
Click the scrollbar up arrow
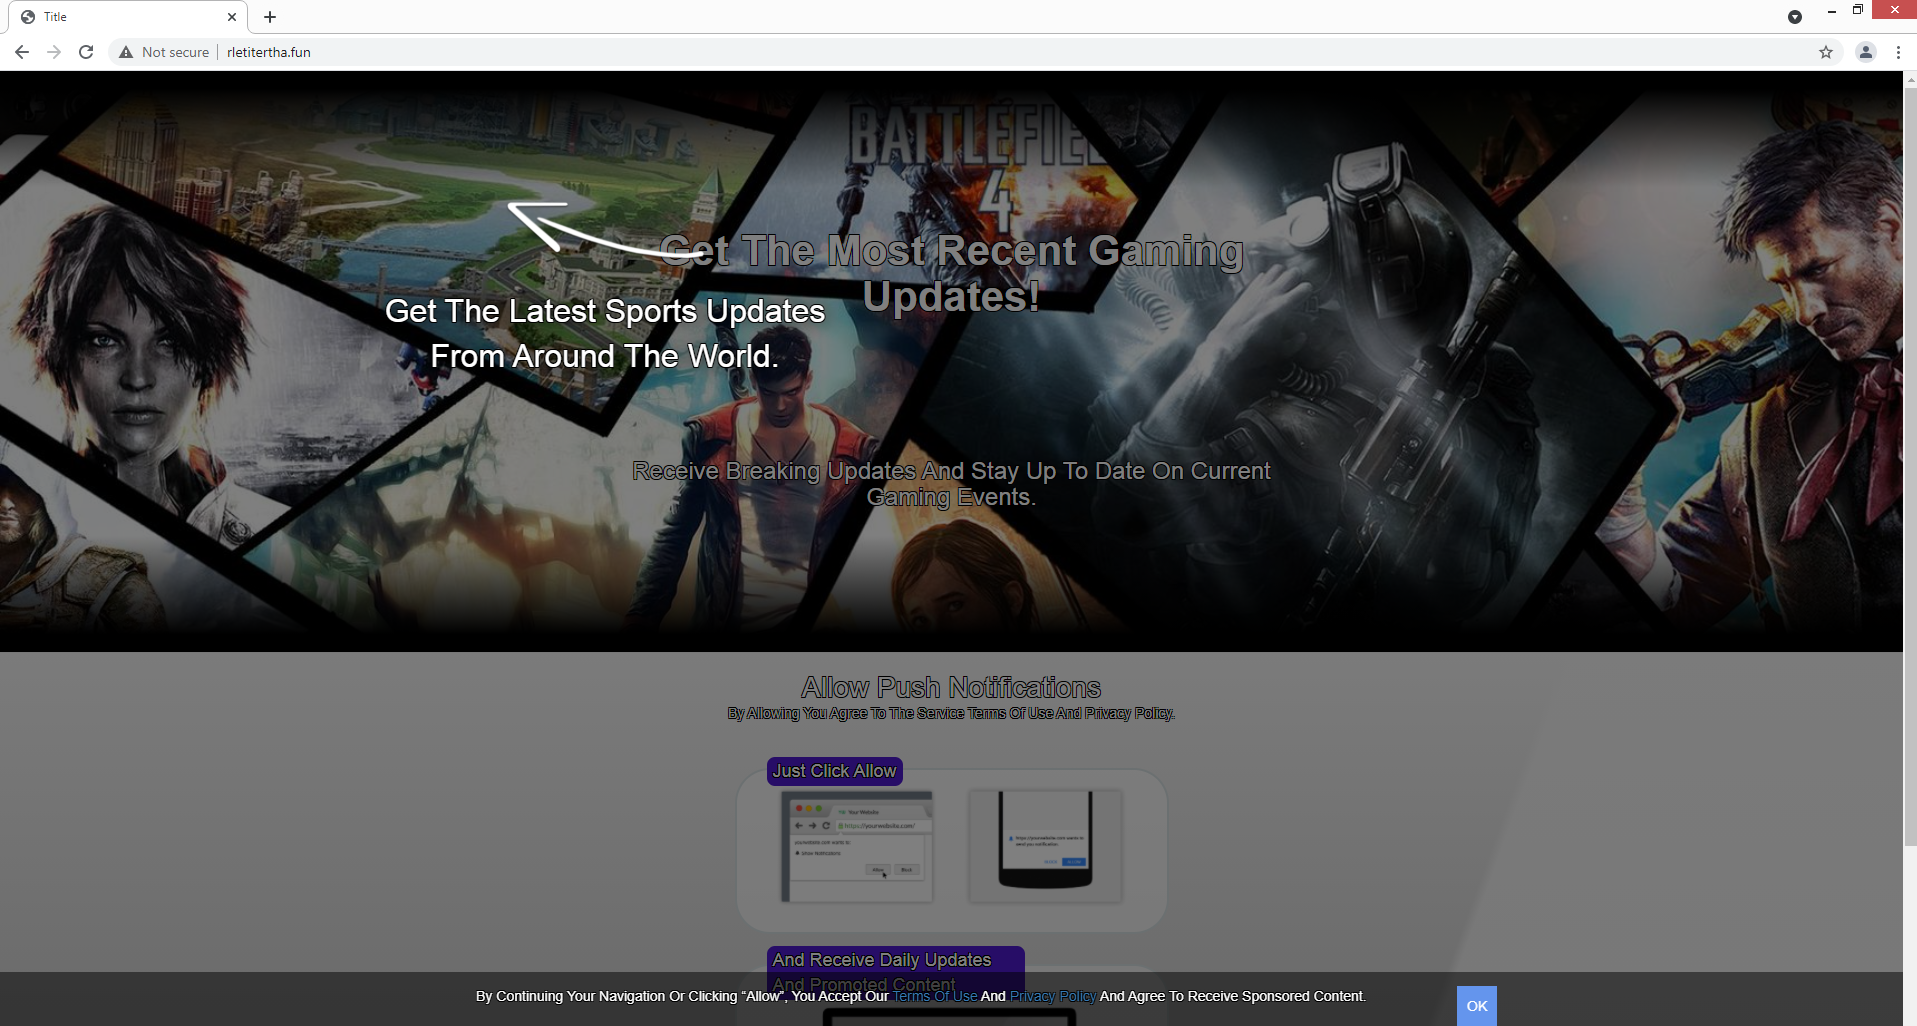coord(1910,78)
